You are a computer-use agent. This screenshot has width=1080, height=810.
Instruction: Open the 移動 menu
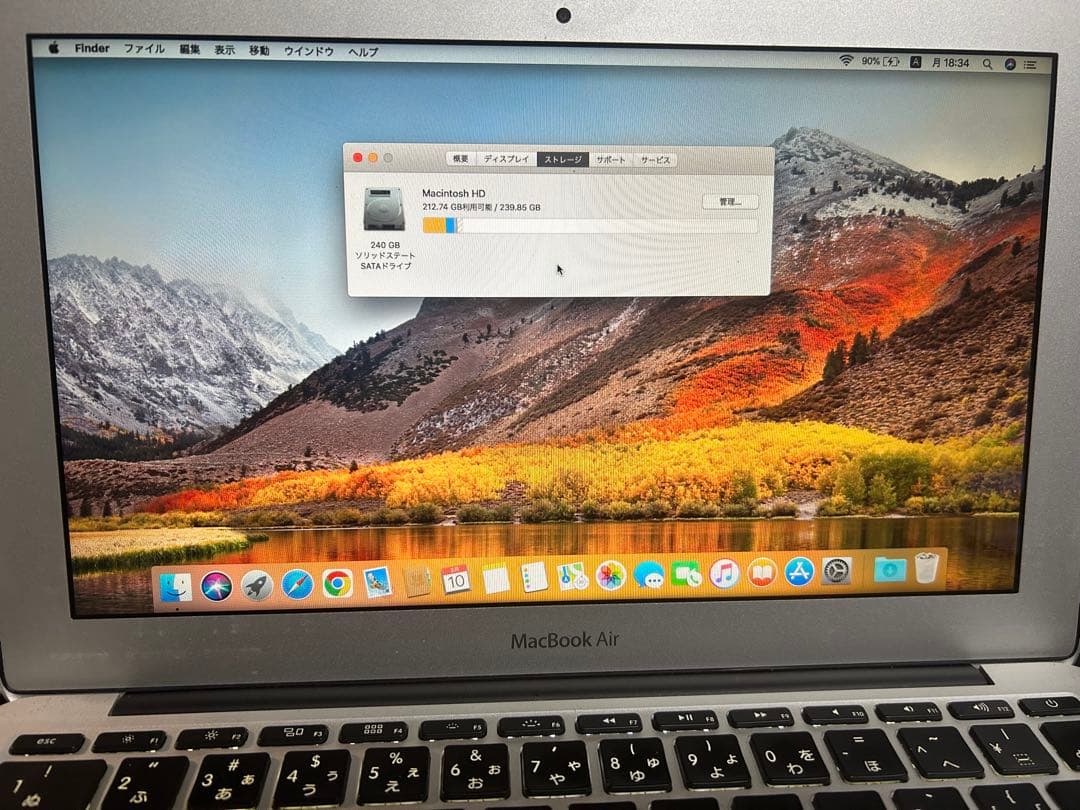pos(259,50)
